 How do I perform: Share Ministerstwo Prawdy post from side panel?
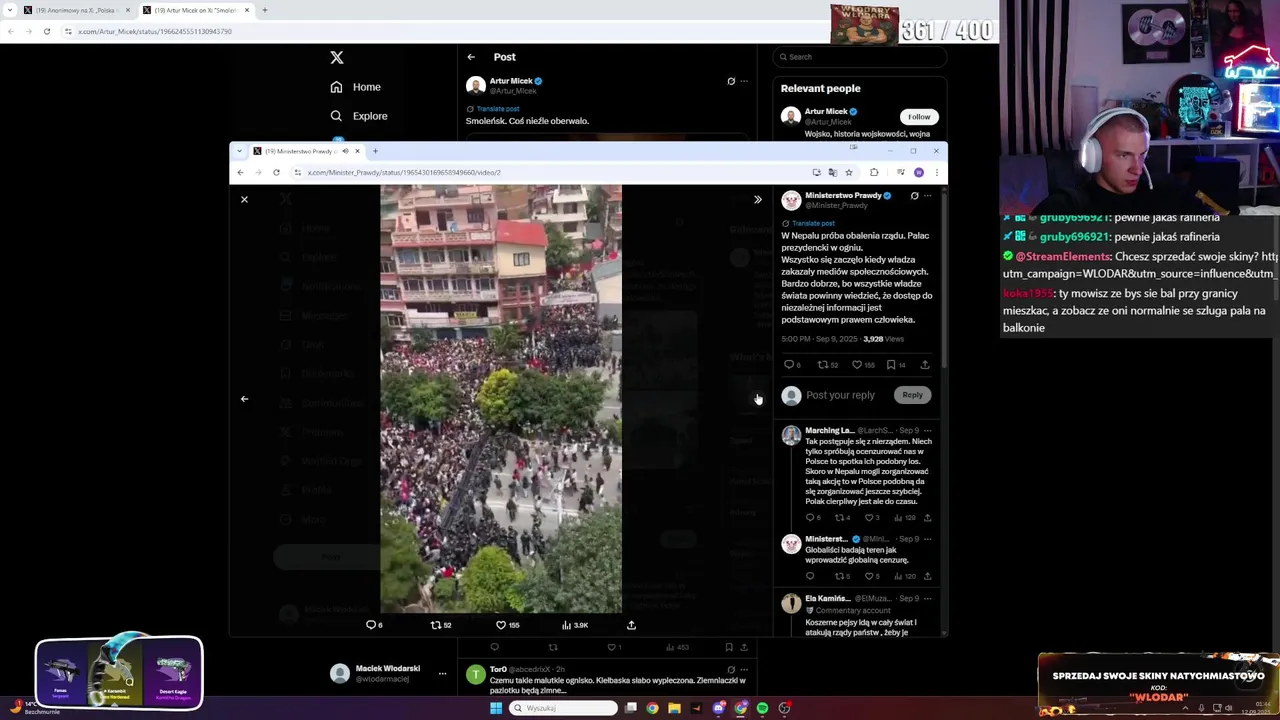click(924, 365)
